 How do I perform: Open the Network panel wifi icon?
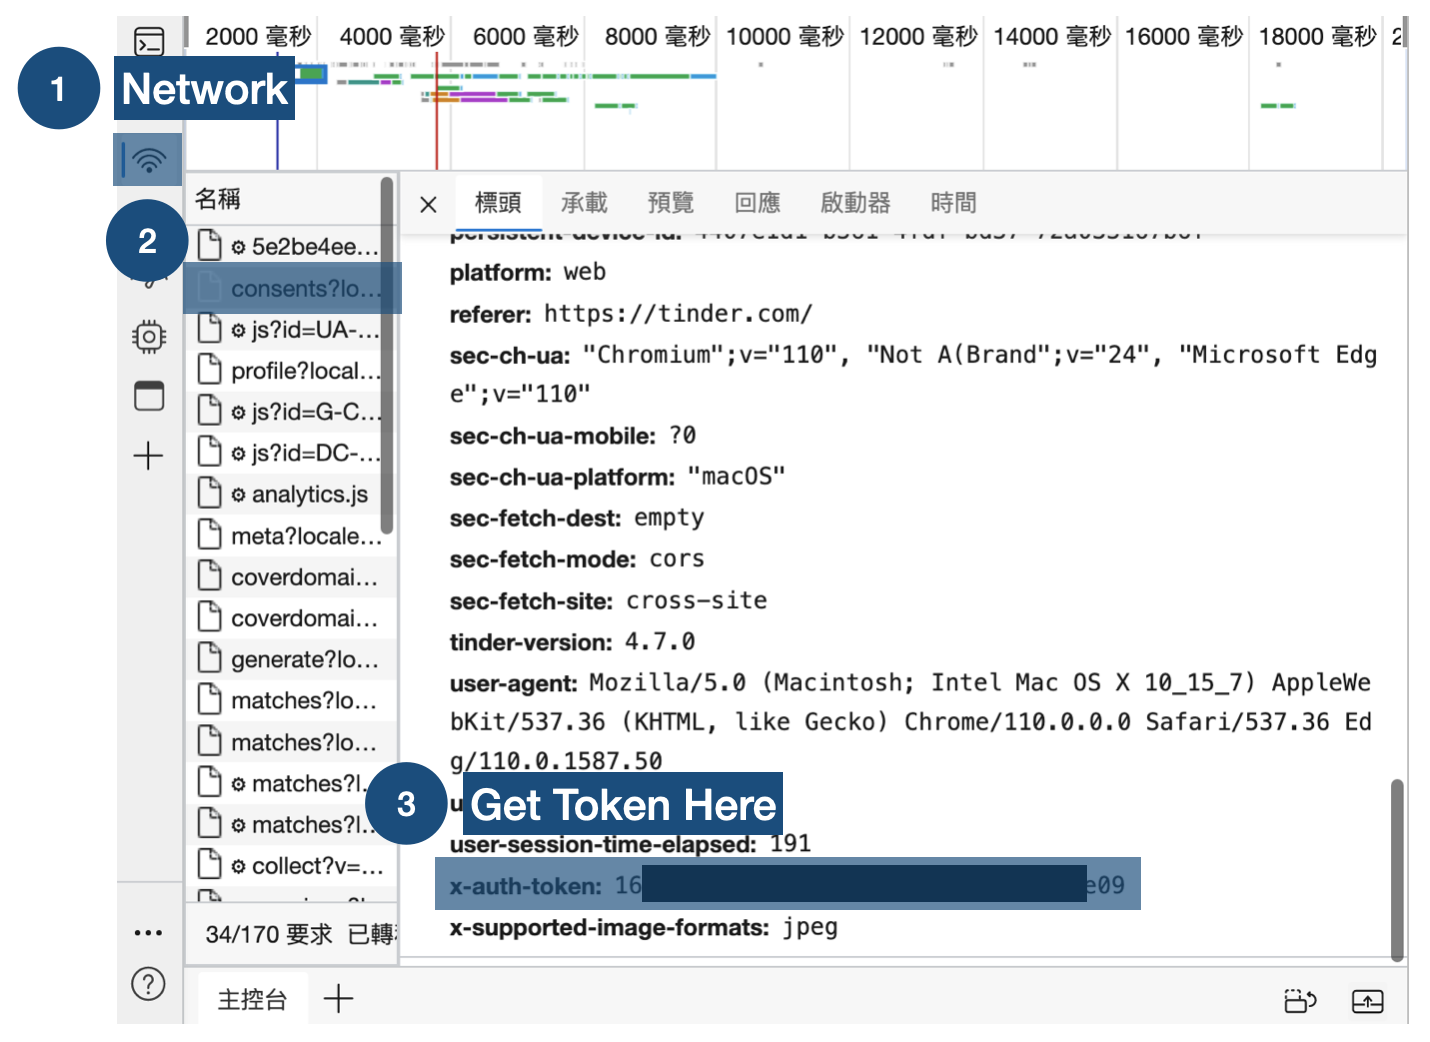(148, 159)
